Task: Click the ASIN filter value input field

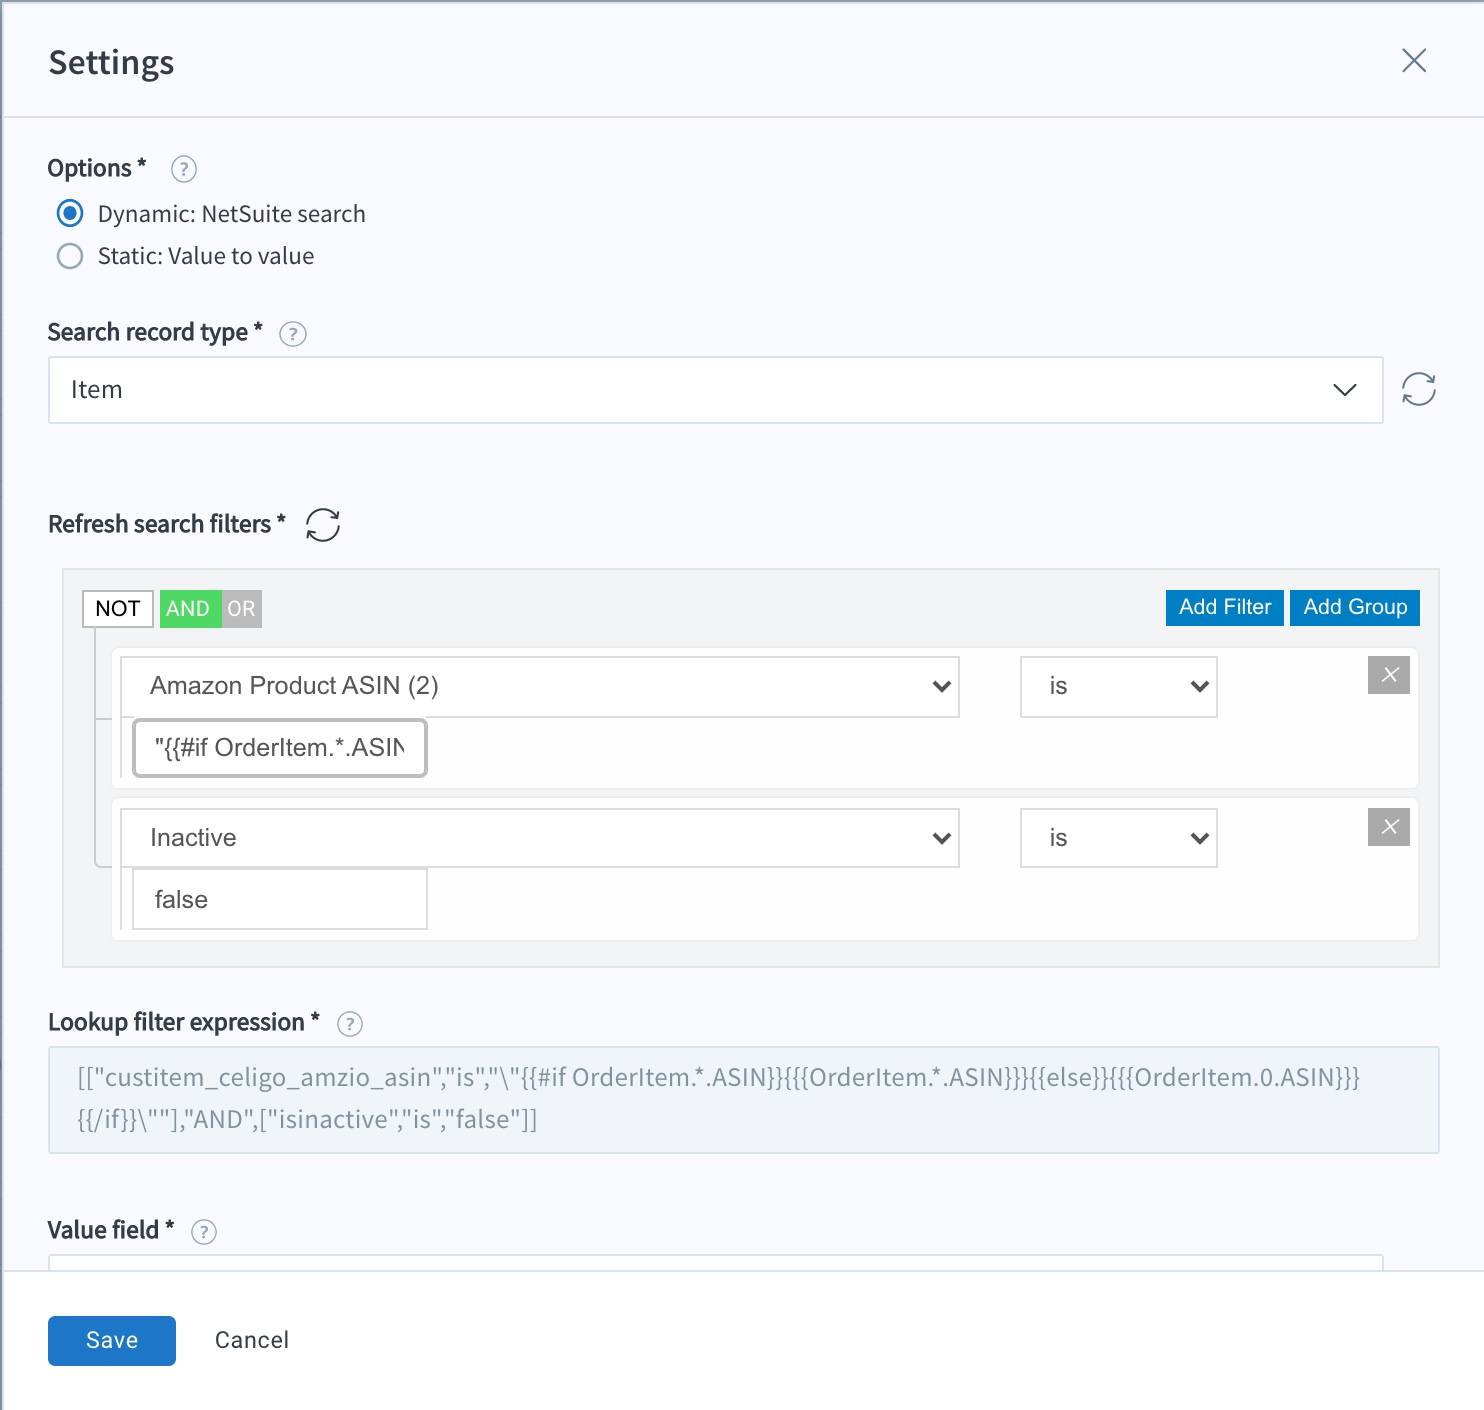Action: [x=280, y=748]
